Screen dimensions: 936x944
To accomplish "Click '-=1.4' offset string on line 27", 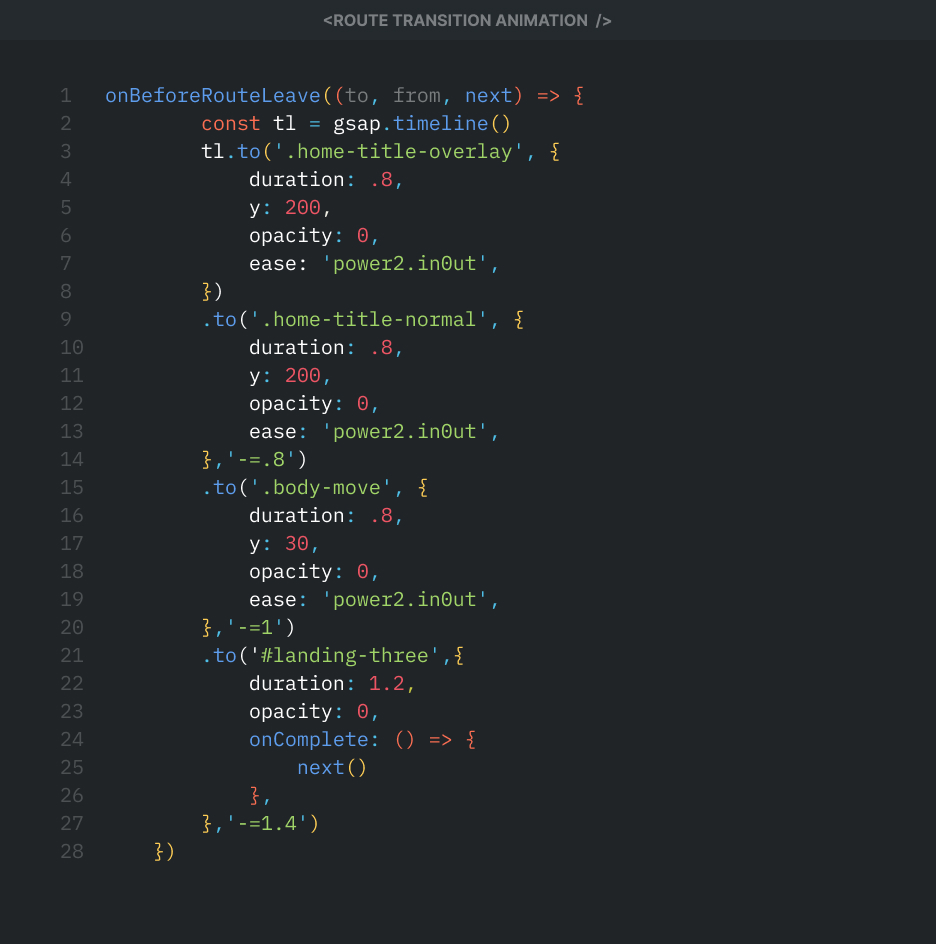I will (267, 824).
